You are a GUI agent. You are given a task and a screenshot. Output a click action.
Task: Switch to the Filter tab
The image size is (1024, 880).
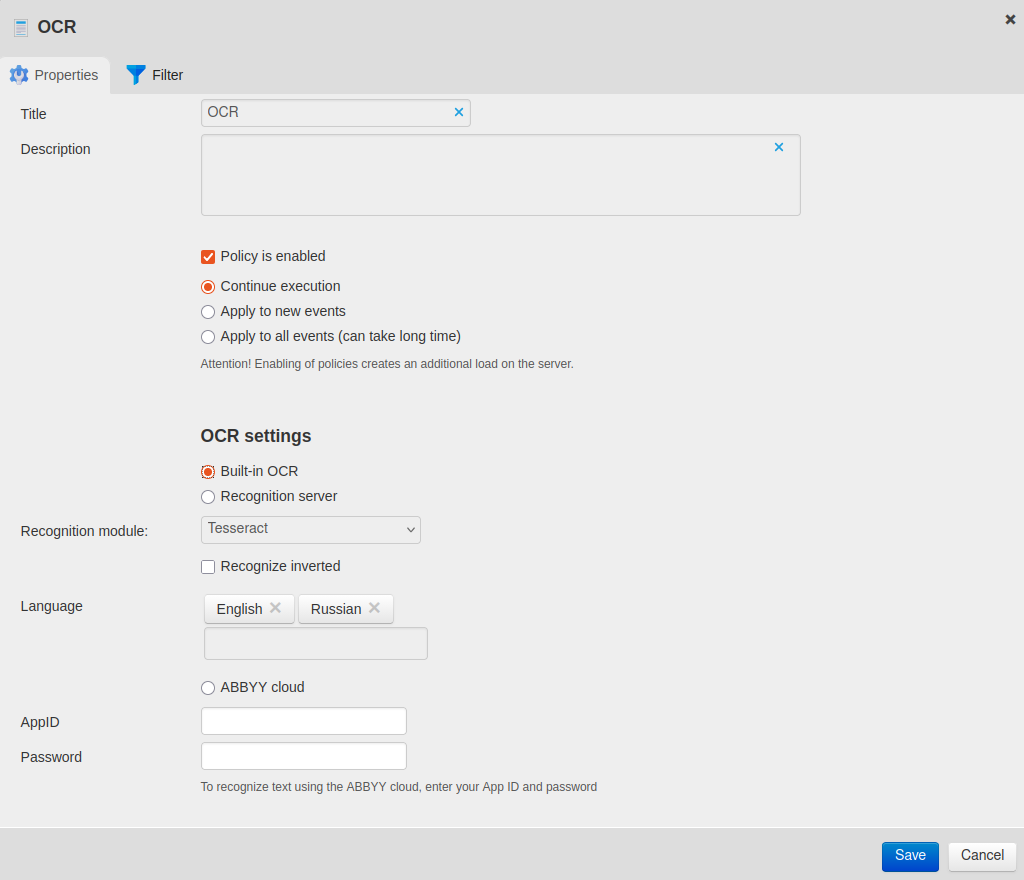coord(155,75)
